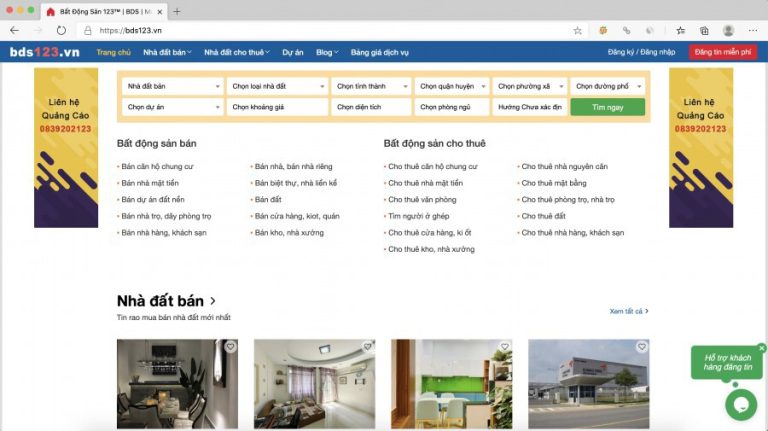Expand the Nhà đất bán nav menu
The image size is (768, 431).
point(167,52)
